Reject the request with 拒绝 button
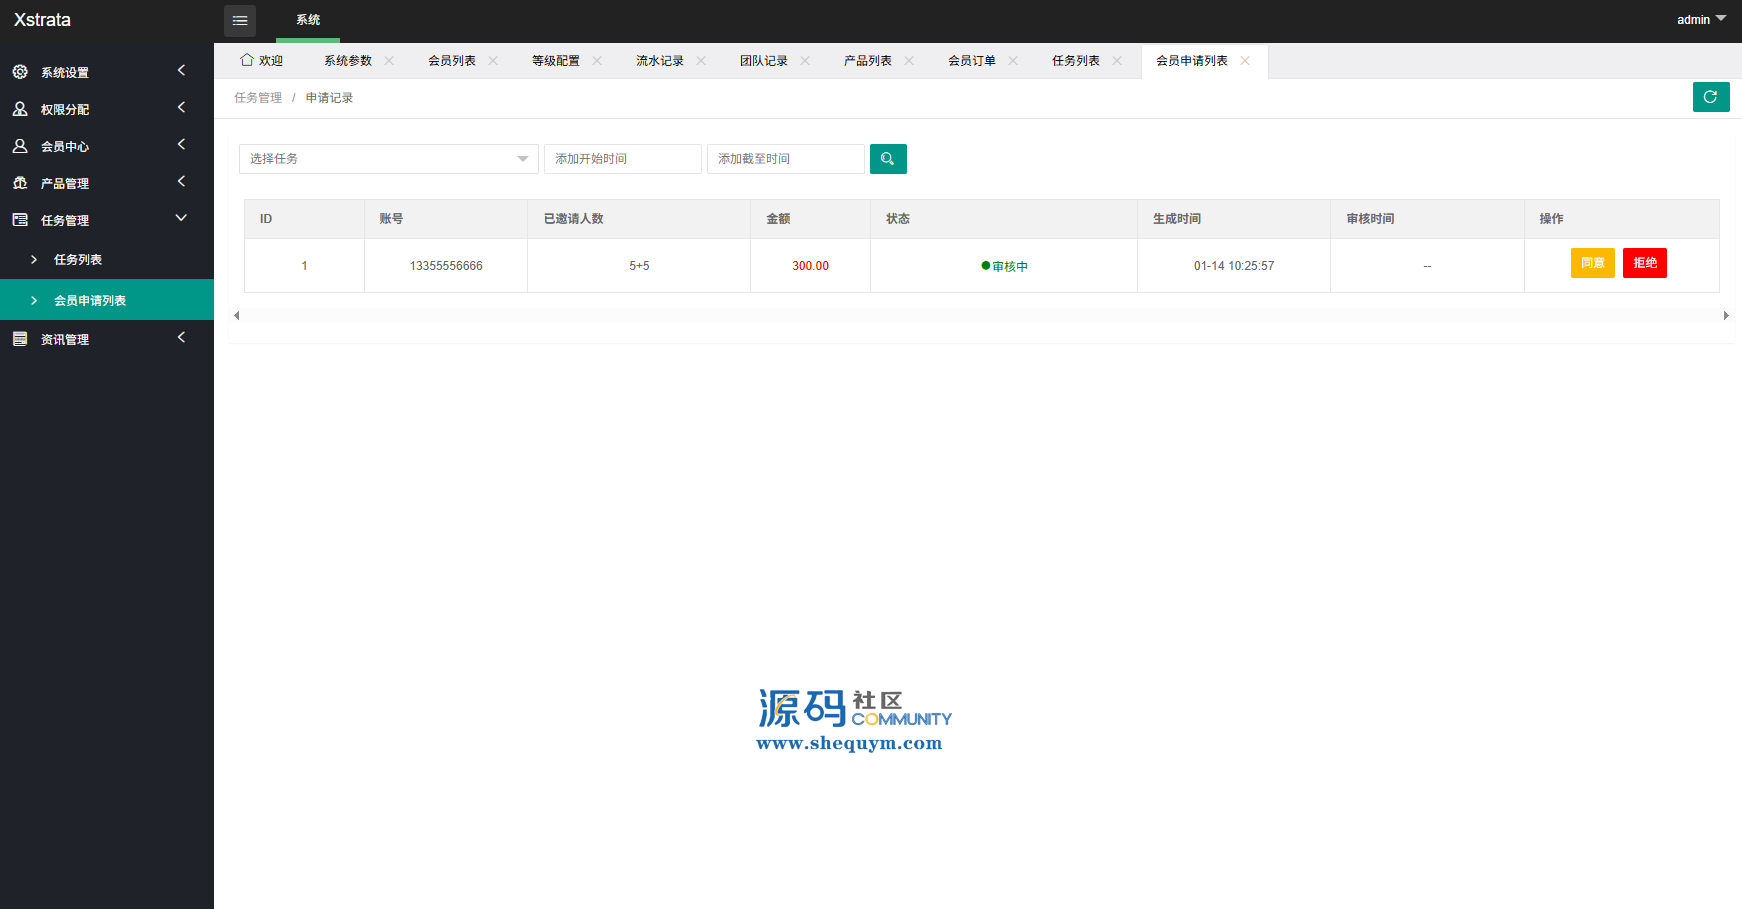 (x=1644, y=263)
